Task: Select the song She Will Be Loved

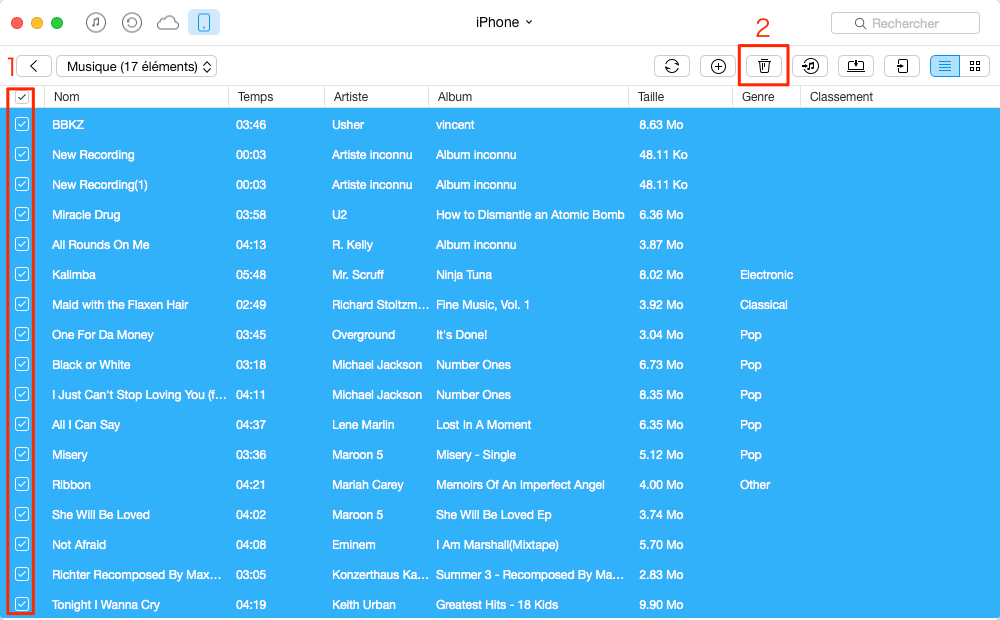Action: pos(101,515)
